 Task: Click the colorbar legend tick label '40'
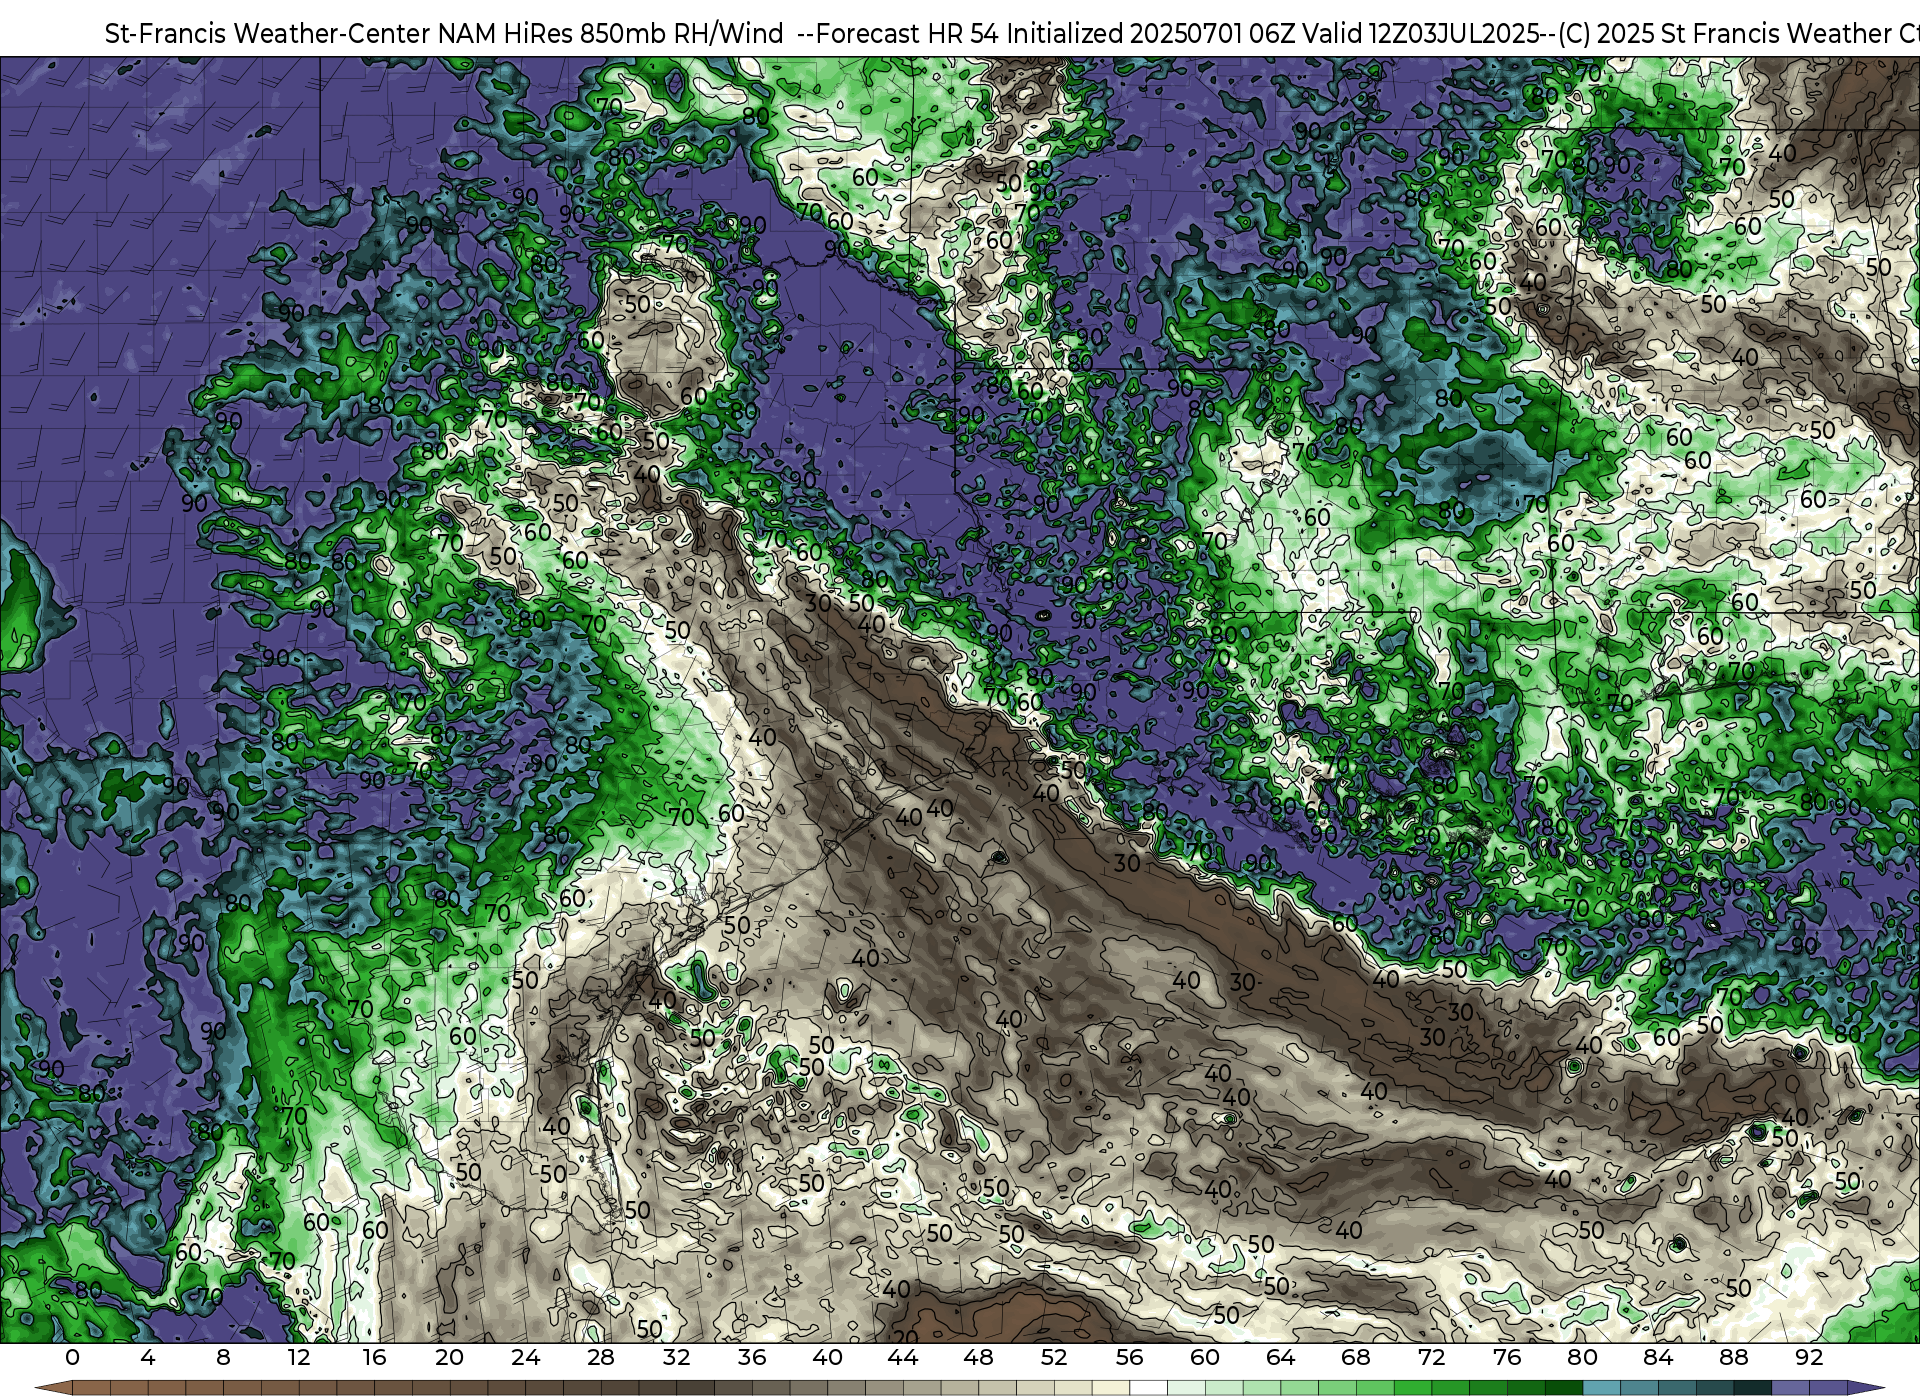[x=828, y=1358]
